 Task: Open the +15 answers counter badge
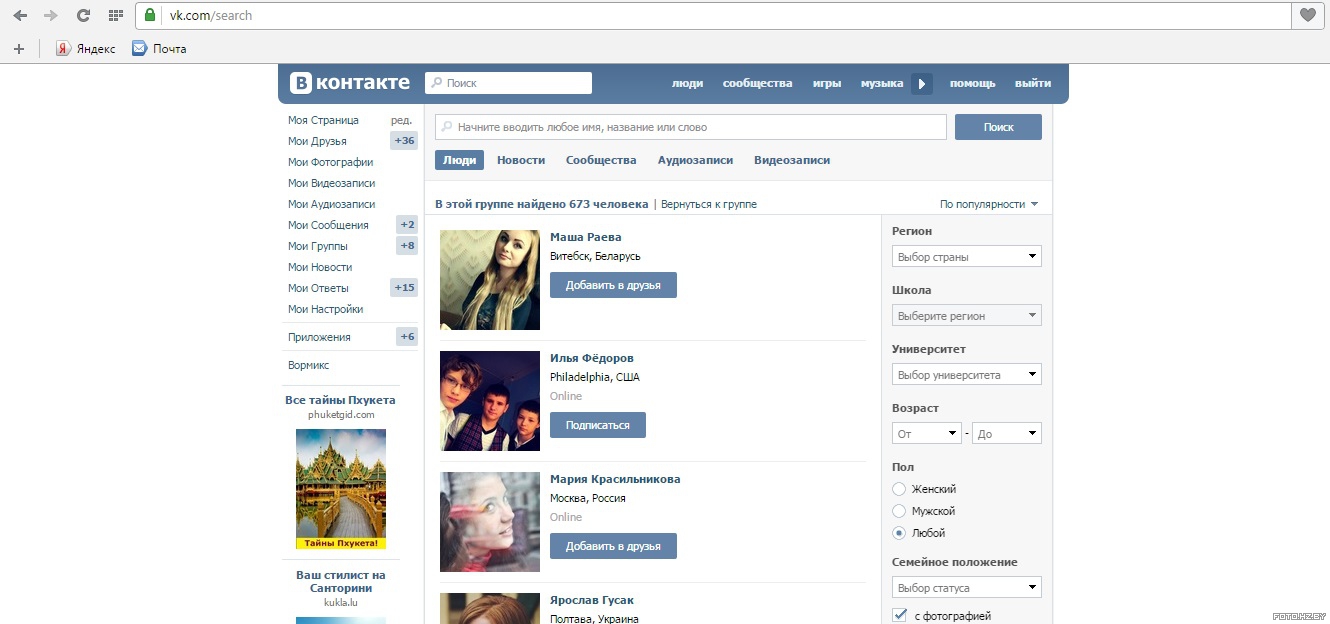click(x=404, y=288)
